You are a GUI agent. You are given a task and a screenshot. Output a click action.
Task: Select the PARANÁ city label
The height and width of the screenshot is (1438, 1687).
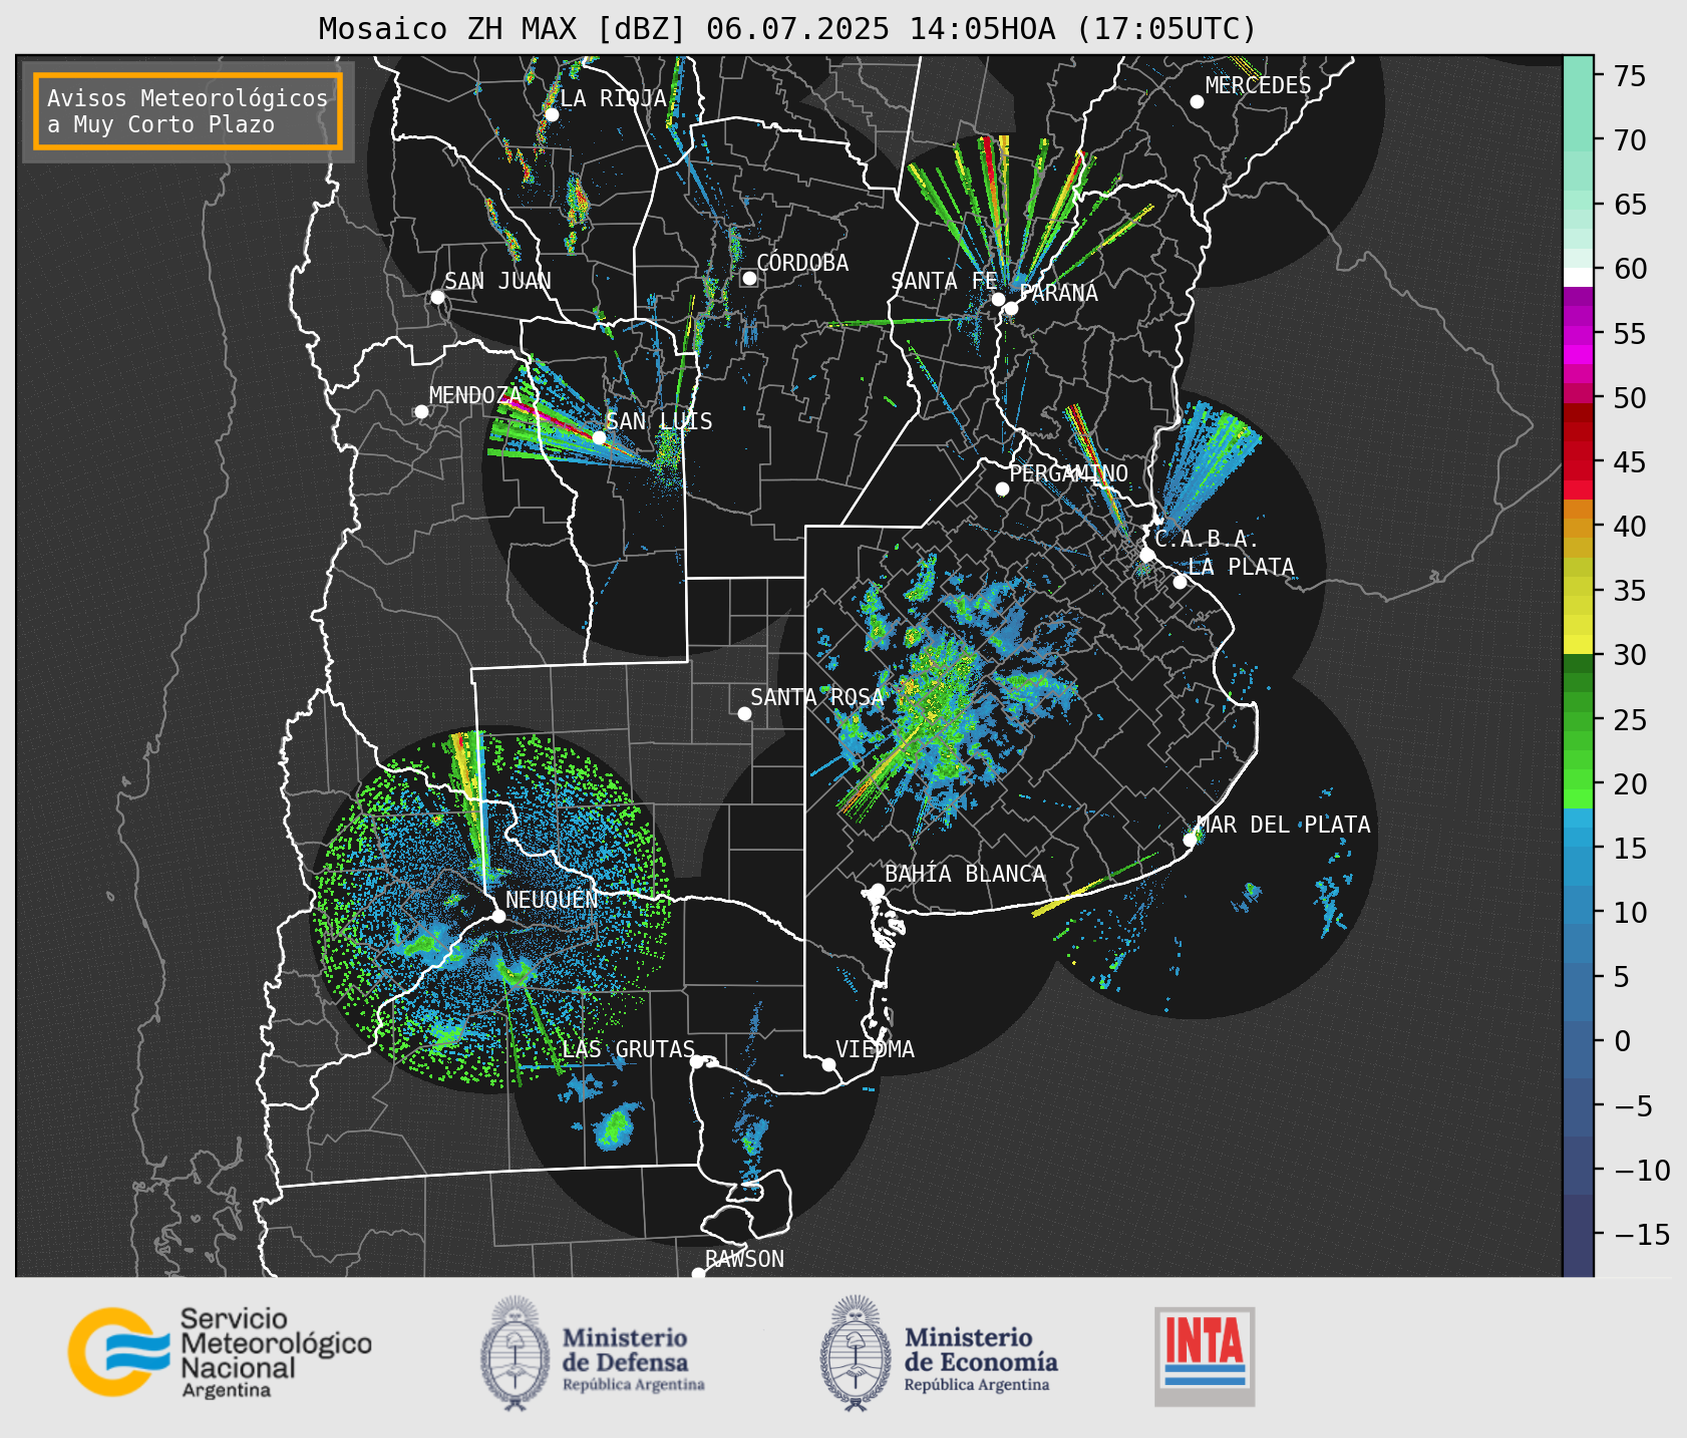click(1058, 293)
